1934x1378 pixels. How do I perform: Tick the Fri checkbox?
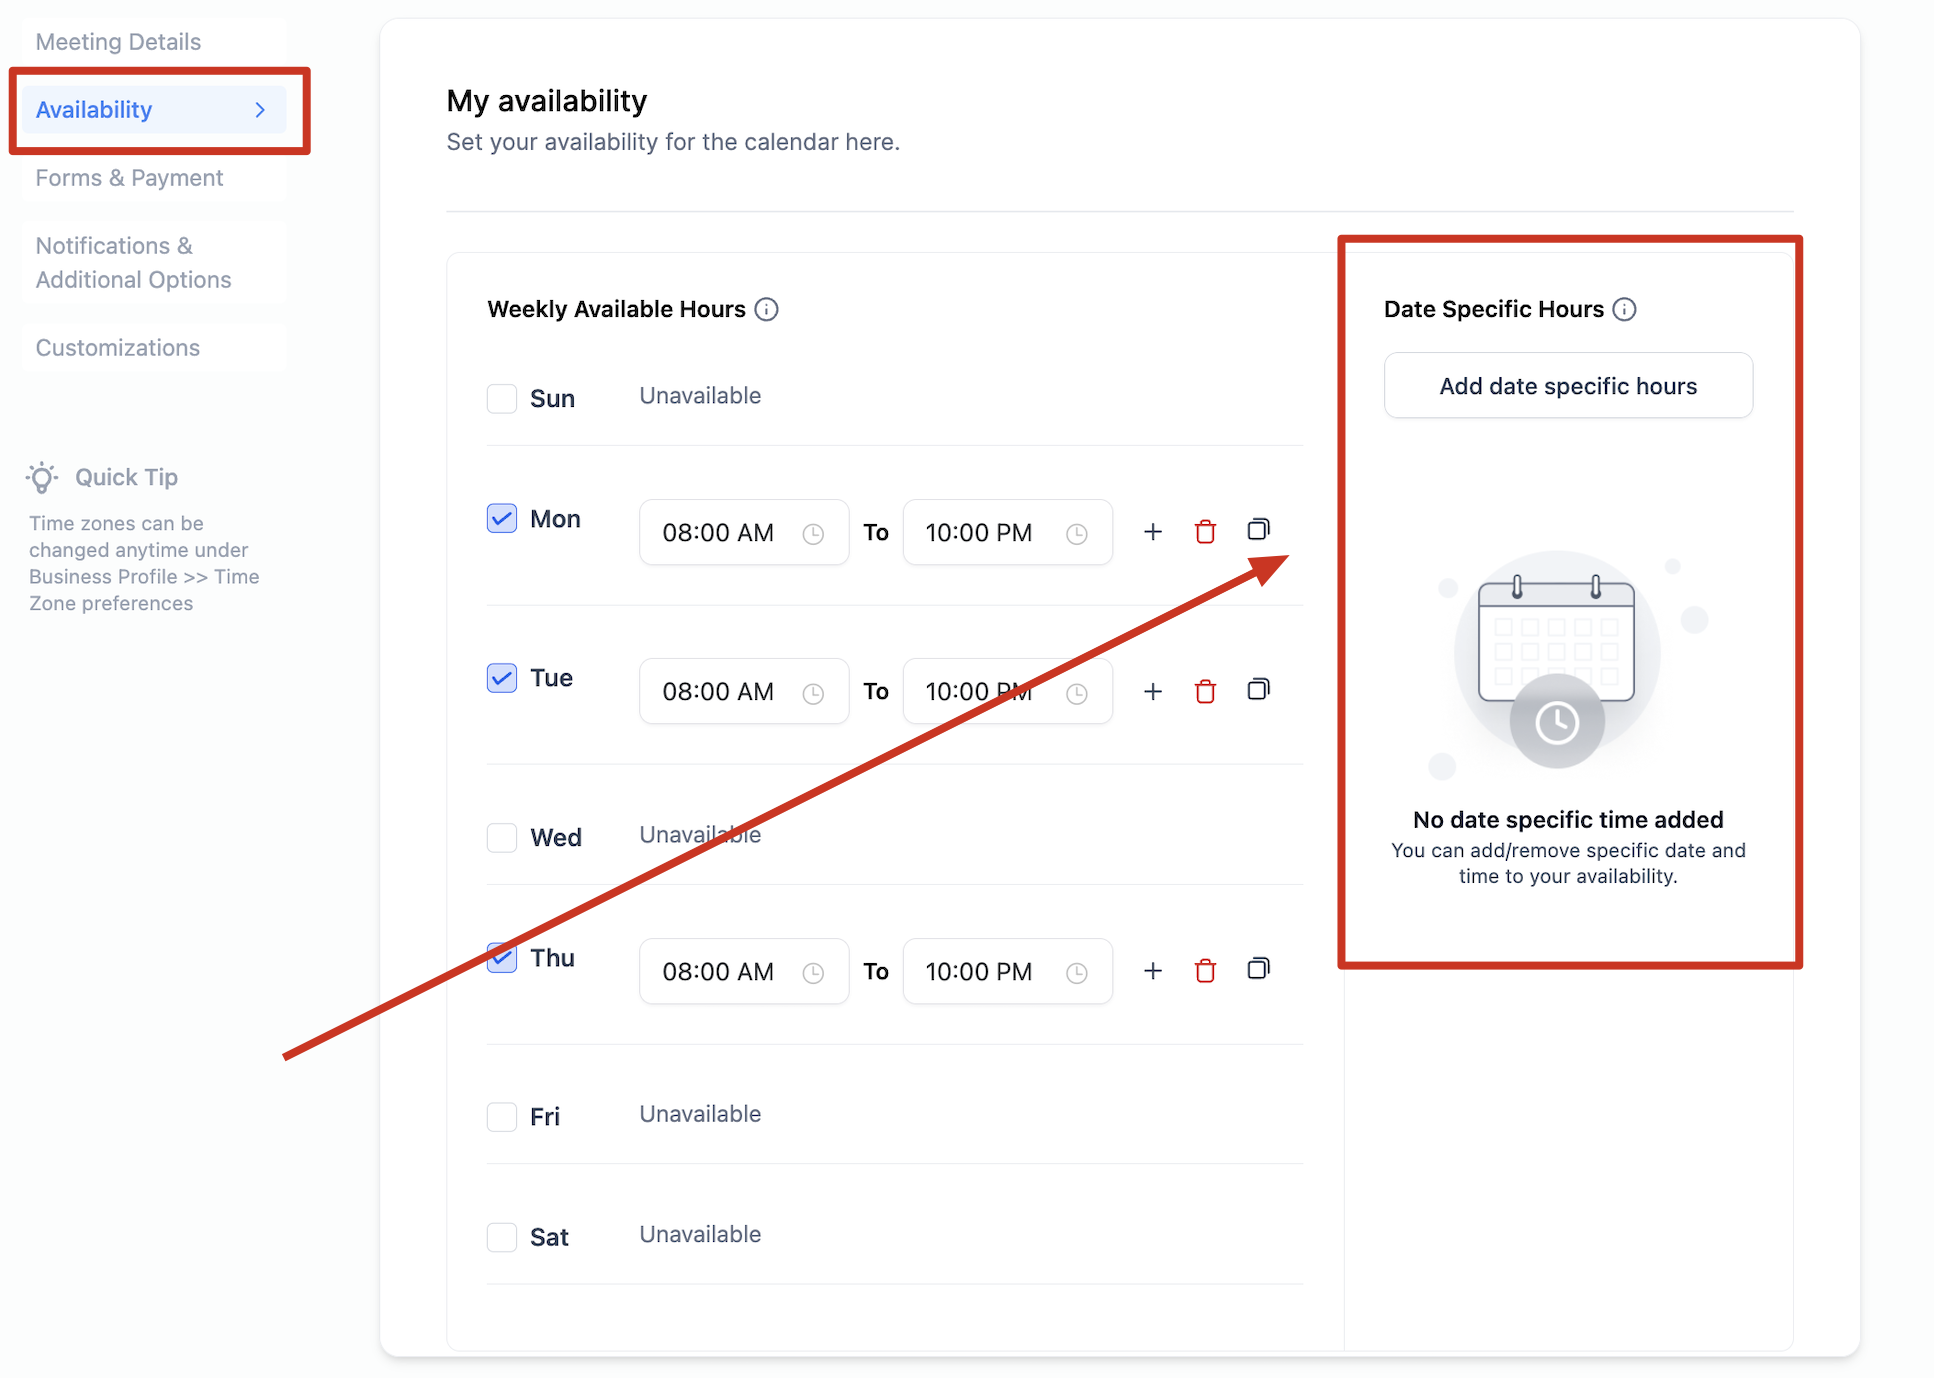pyautogui.click(x=502, y=1117)
